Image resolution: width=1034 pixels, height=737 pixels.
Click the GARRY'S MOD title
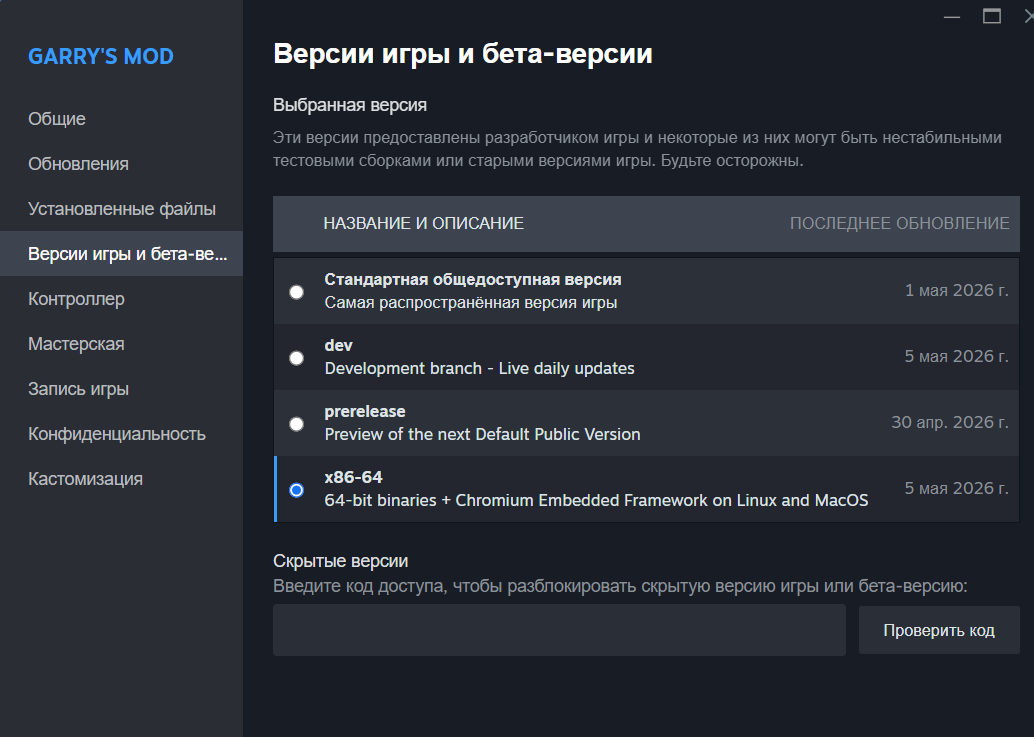pyautogui.click(x=101, y=57)
